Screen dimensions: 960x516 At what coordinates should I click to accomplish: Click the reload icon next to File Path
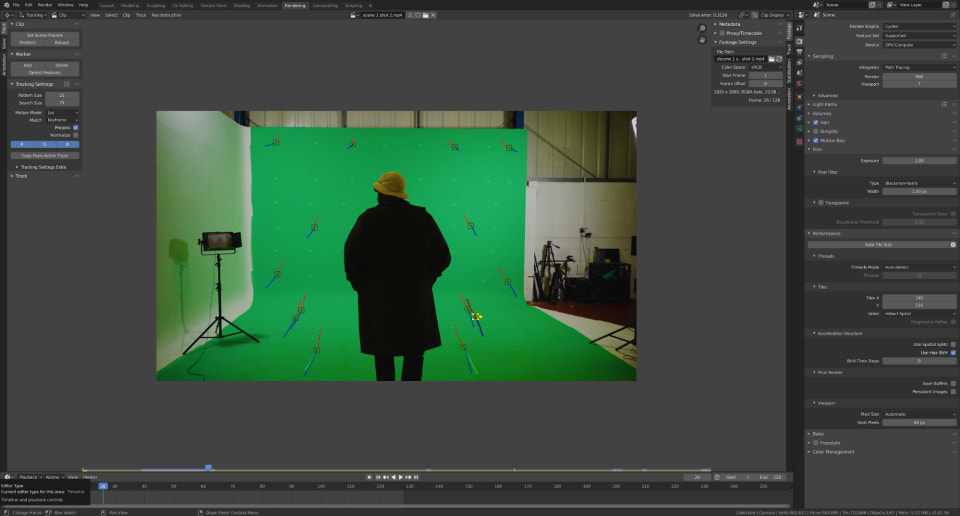[x=779, y=59]
